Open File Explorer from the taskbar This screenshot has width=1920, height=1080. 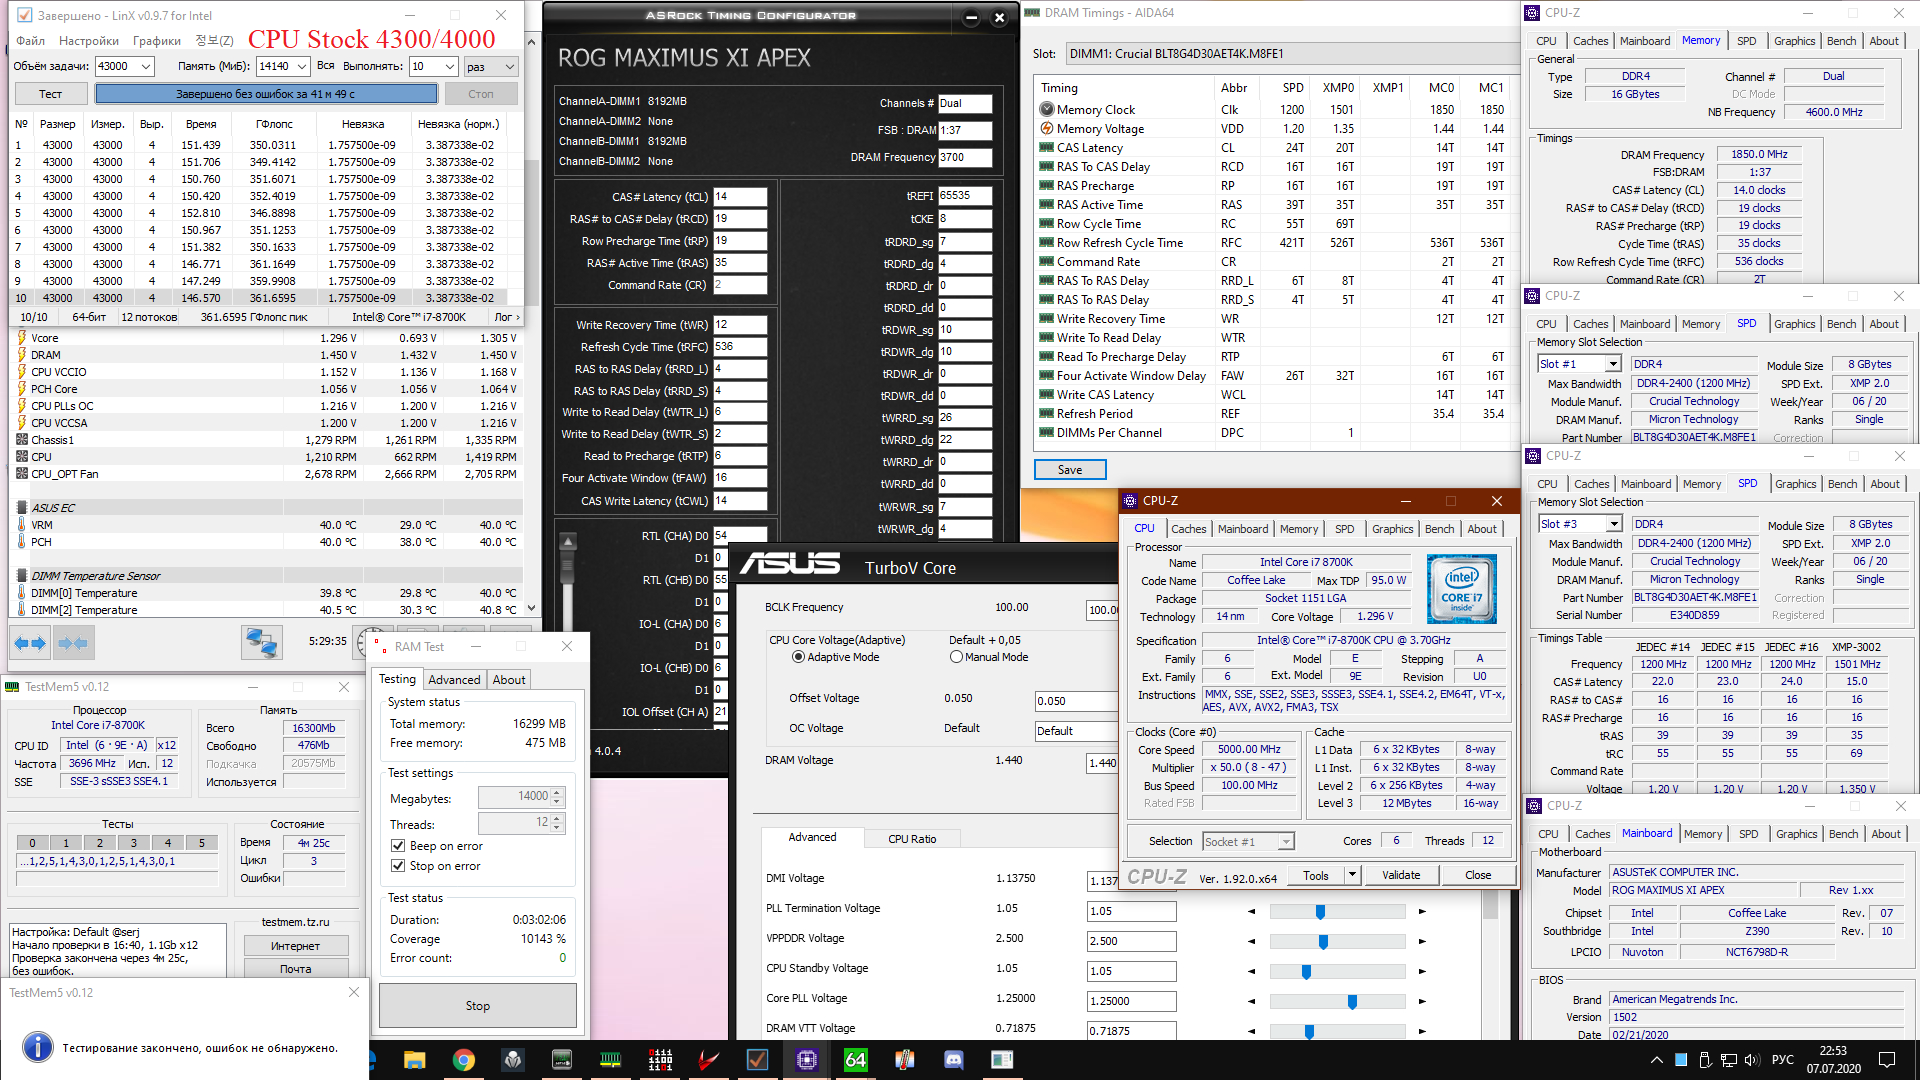click(414, 1060)
